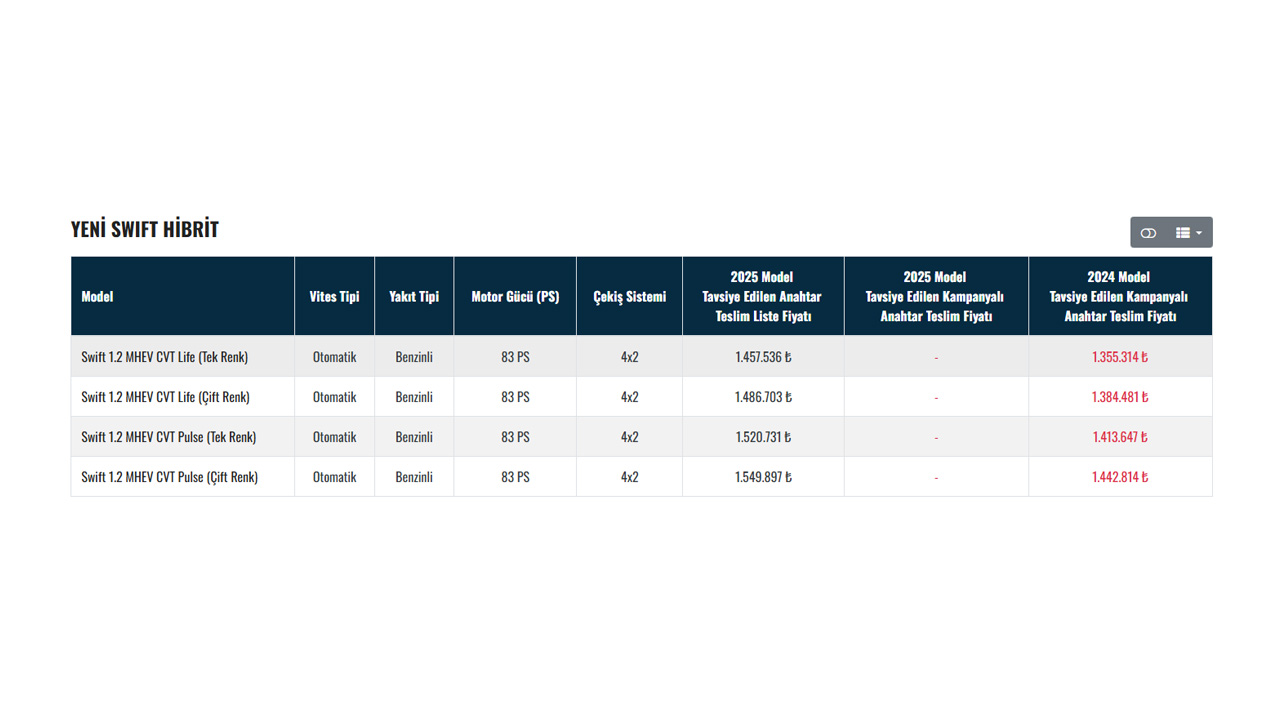The image size is (1280, 720).
Task: Open the table columns dropdown
Action: click(x=1189, y=232)
